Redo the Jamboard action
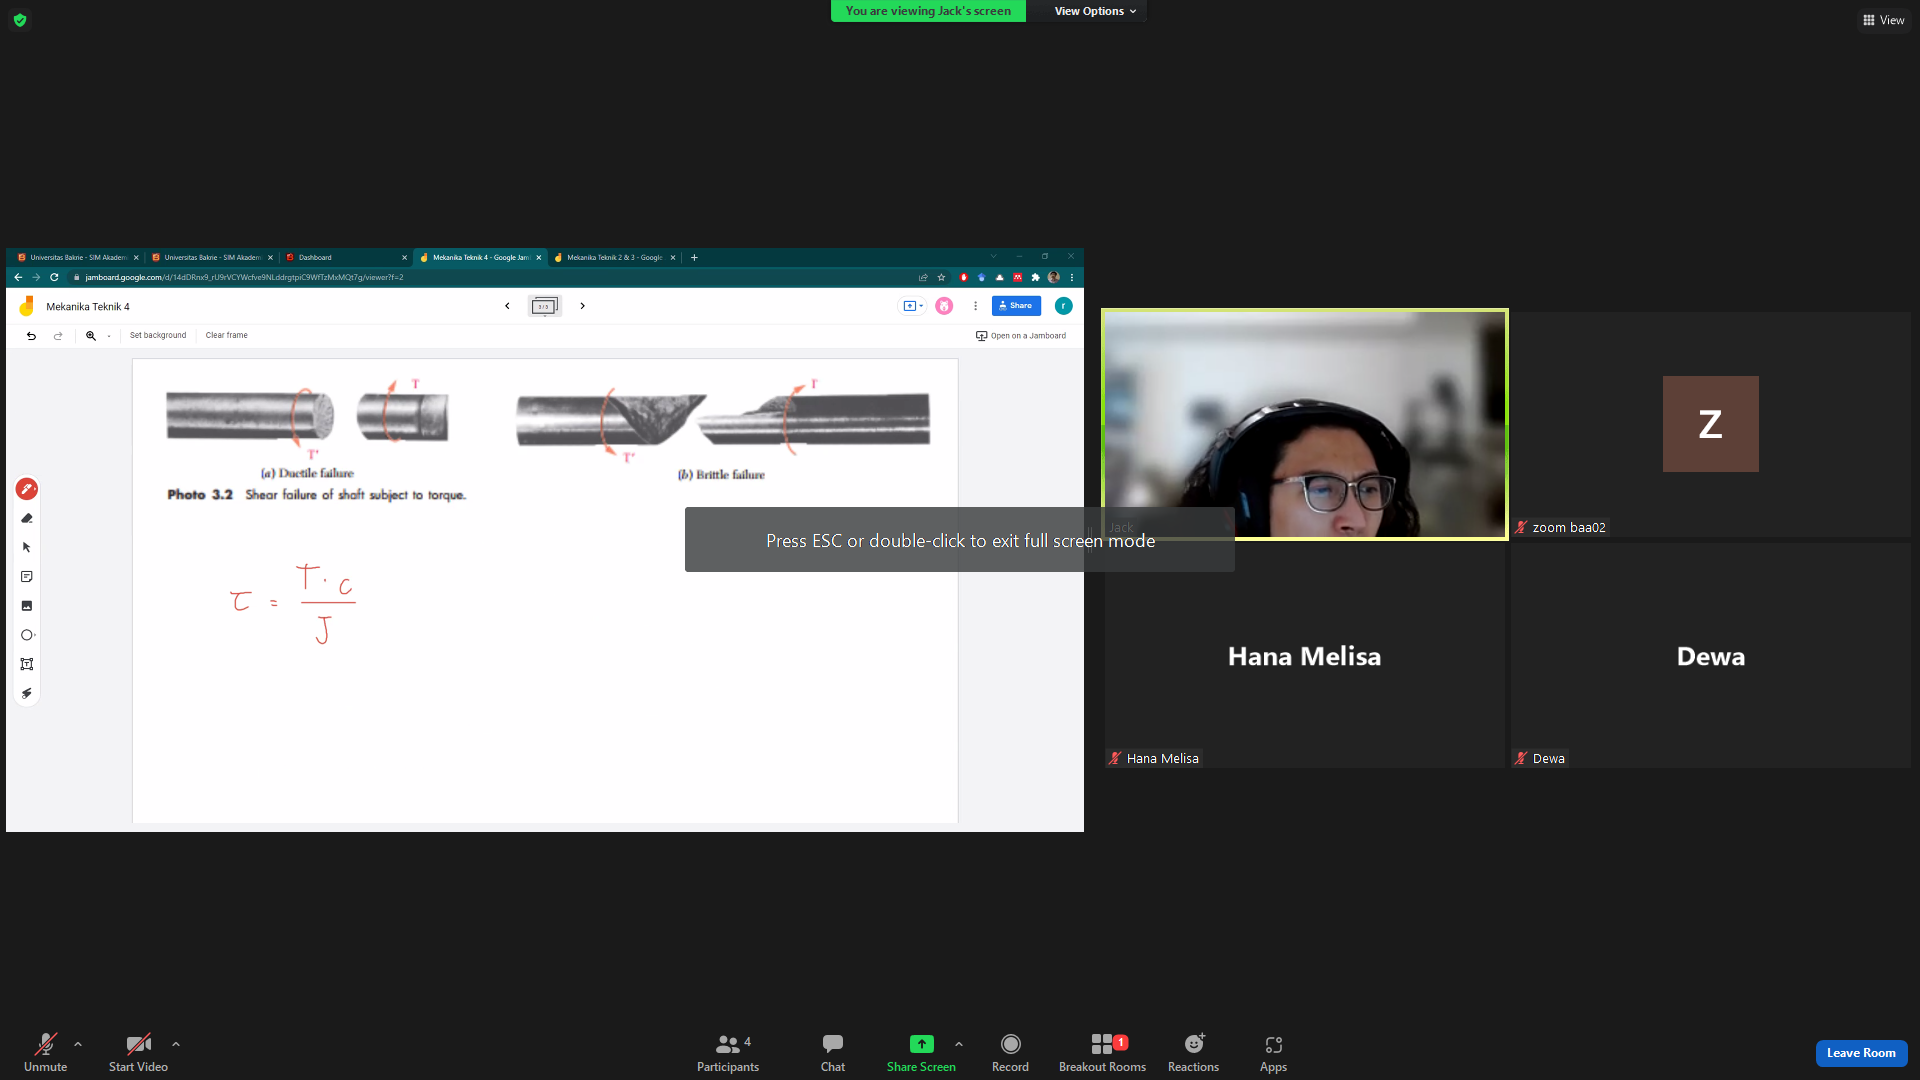This screenshot has height=1080, width=1920. pos(58,336)
